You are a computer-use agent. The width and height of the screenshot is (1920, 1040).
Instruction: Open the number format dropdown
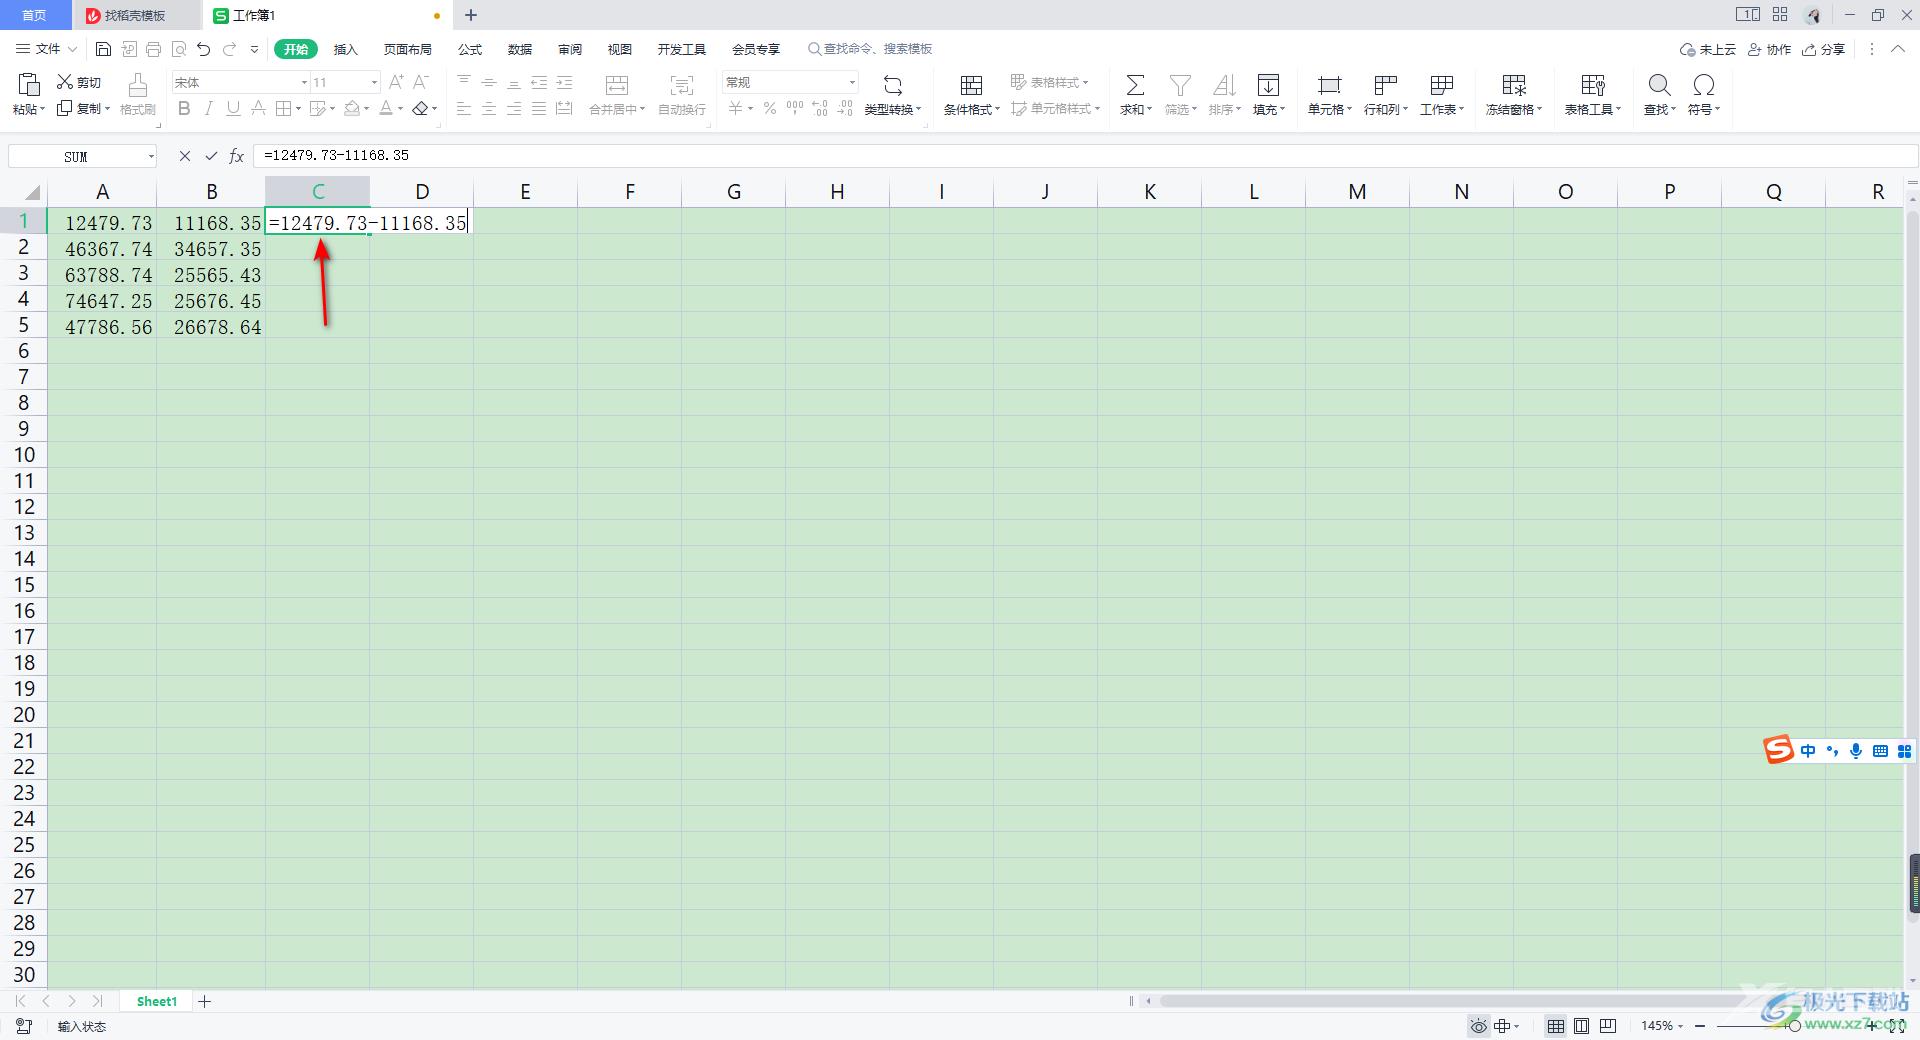click(x=852, y=82)
